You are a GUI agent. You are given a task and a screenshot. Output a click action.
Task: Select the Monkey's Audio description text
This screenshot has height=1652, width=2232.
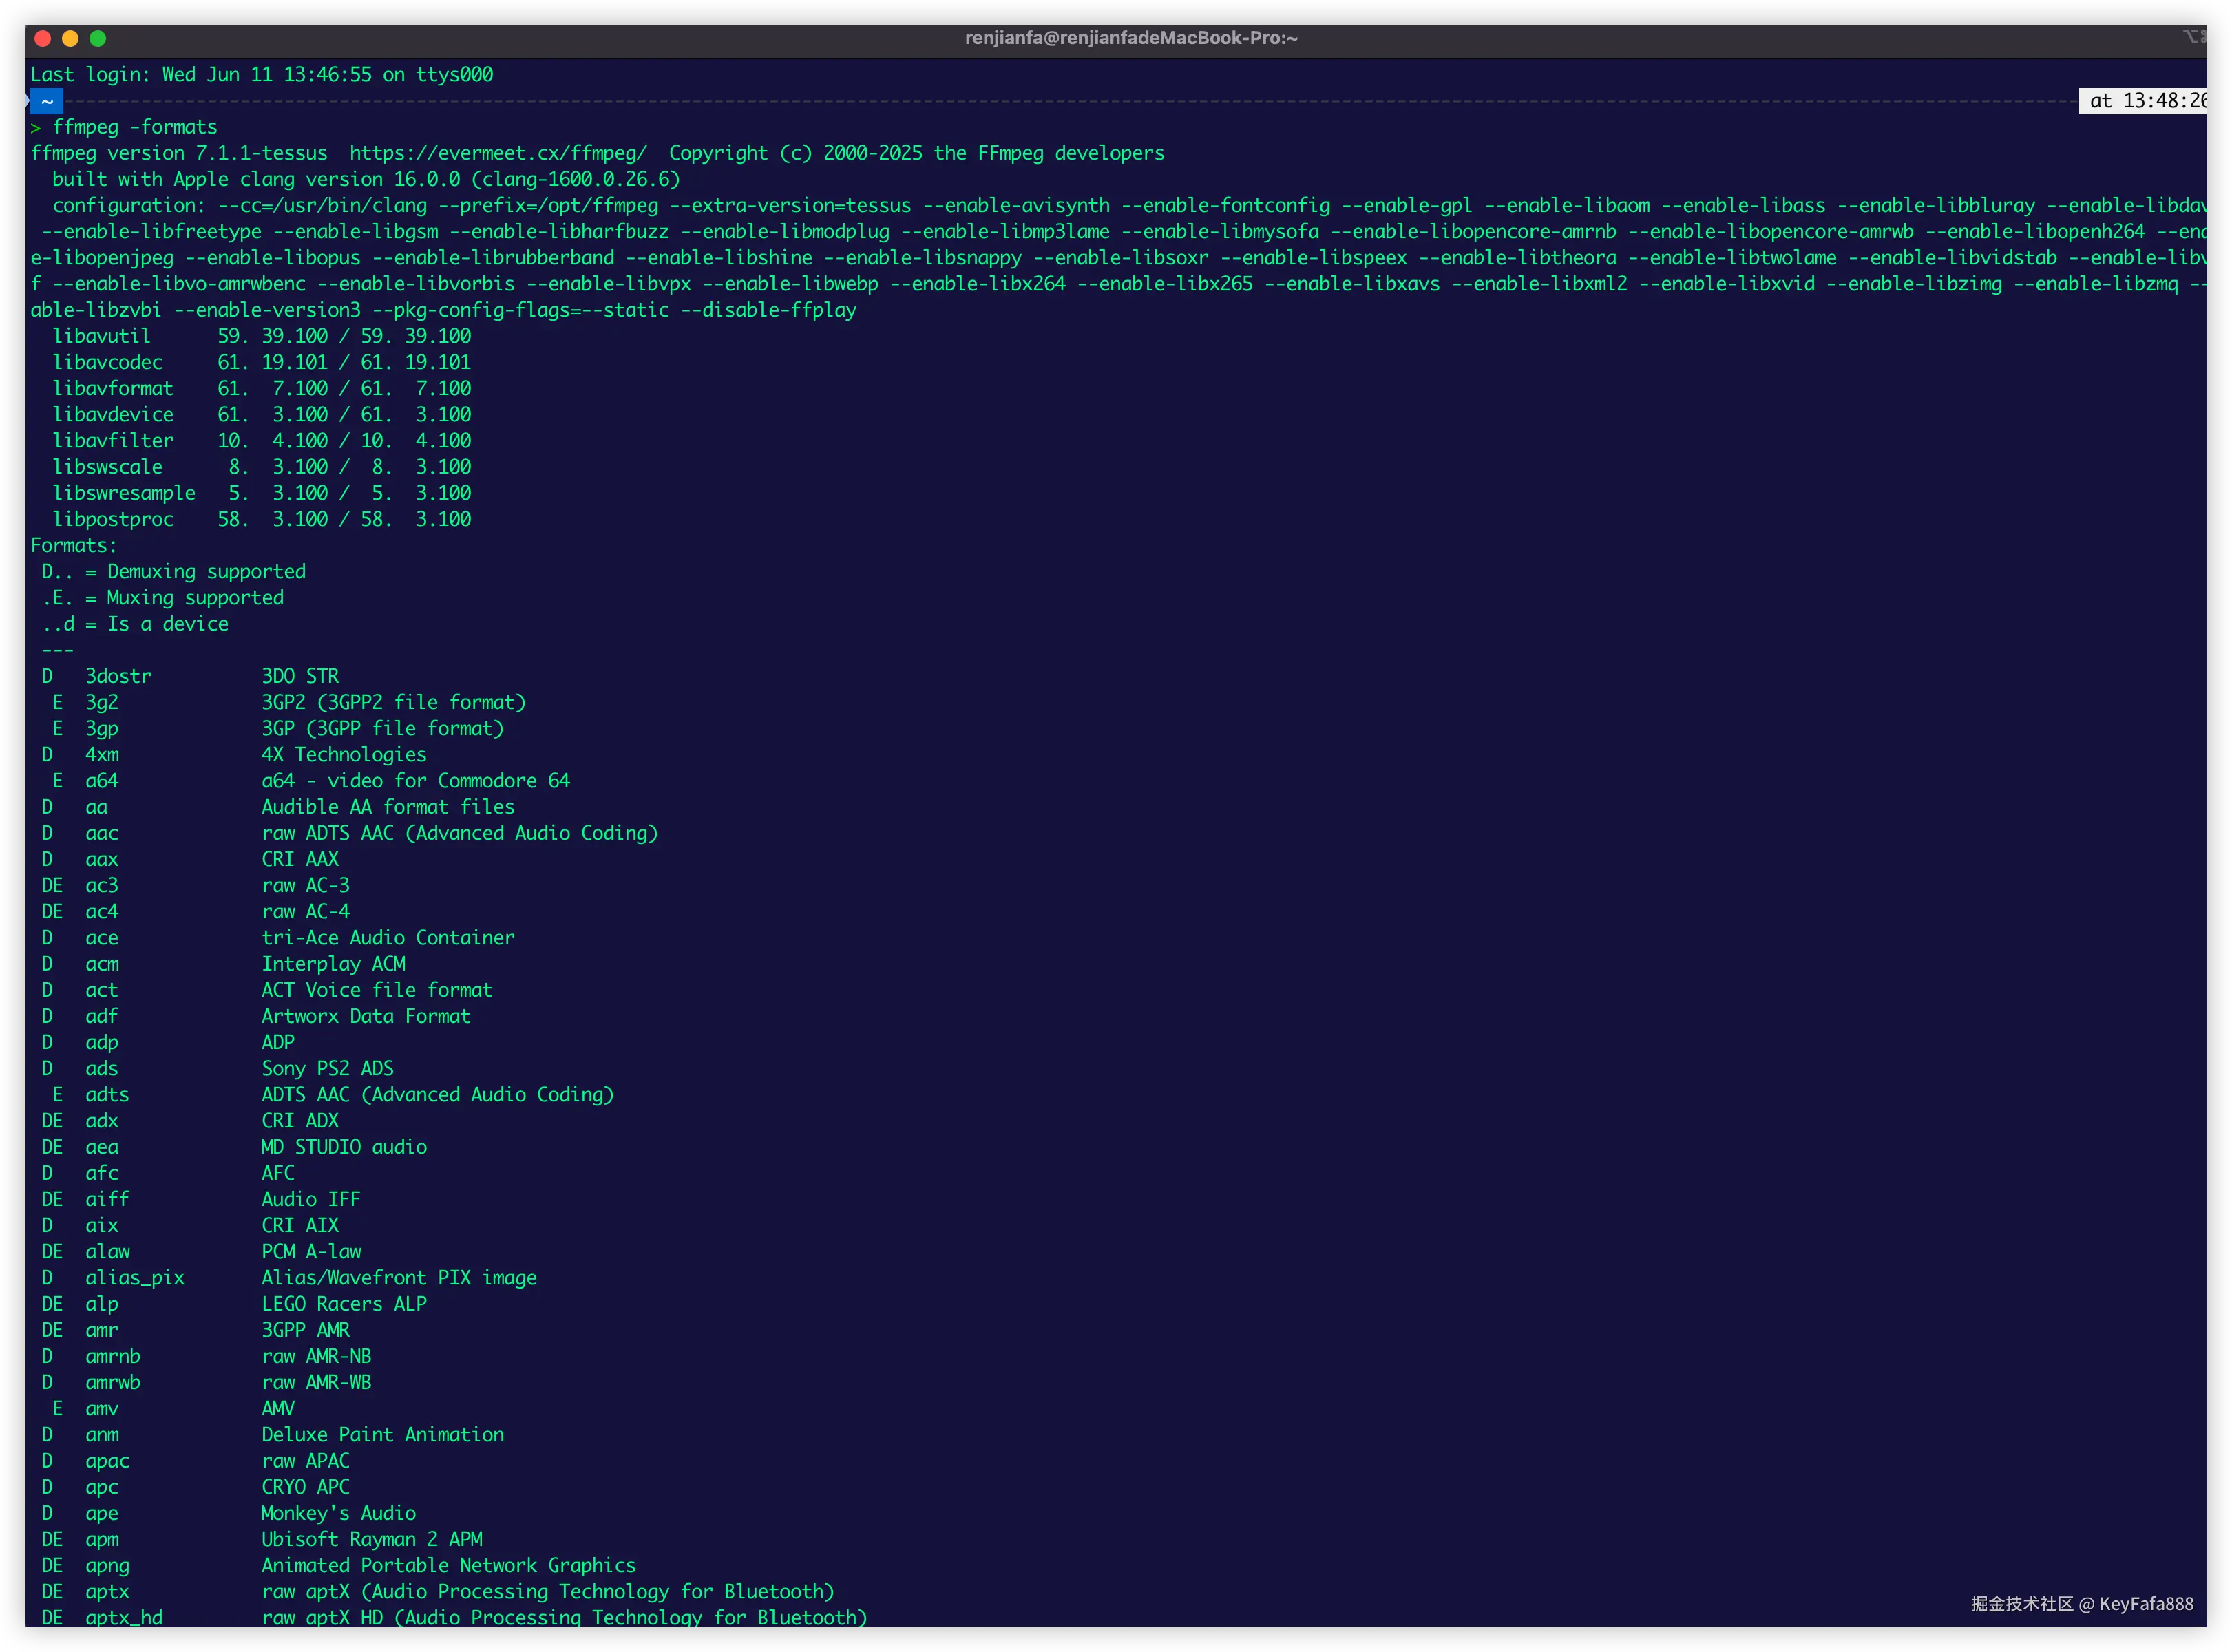338,1513
